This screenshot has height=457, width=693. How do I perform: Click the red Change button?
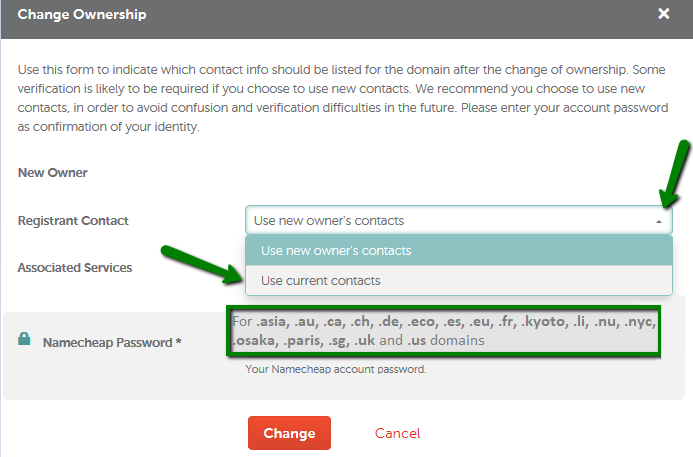point(289,433)
